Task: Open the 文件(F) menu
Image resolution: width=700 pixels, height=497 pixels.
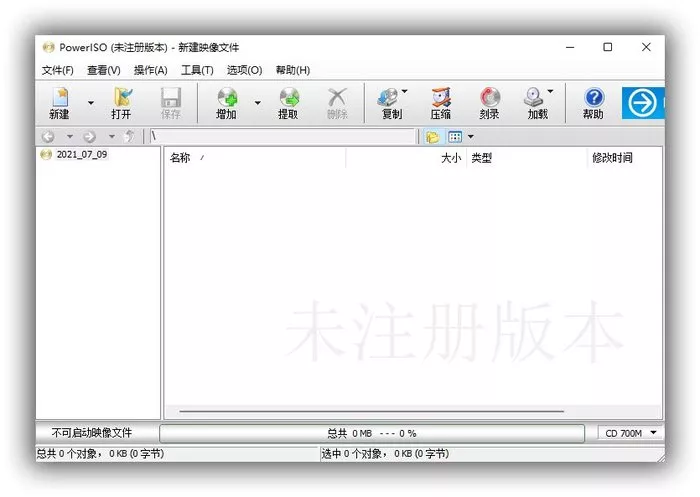Action: tap(58, 70)
